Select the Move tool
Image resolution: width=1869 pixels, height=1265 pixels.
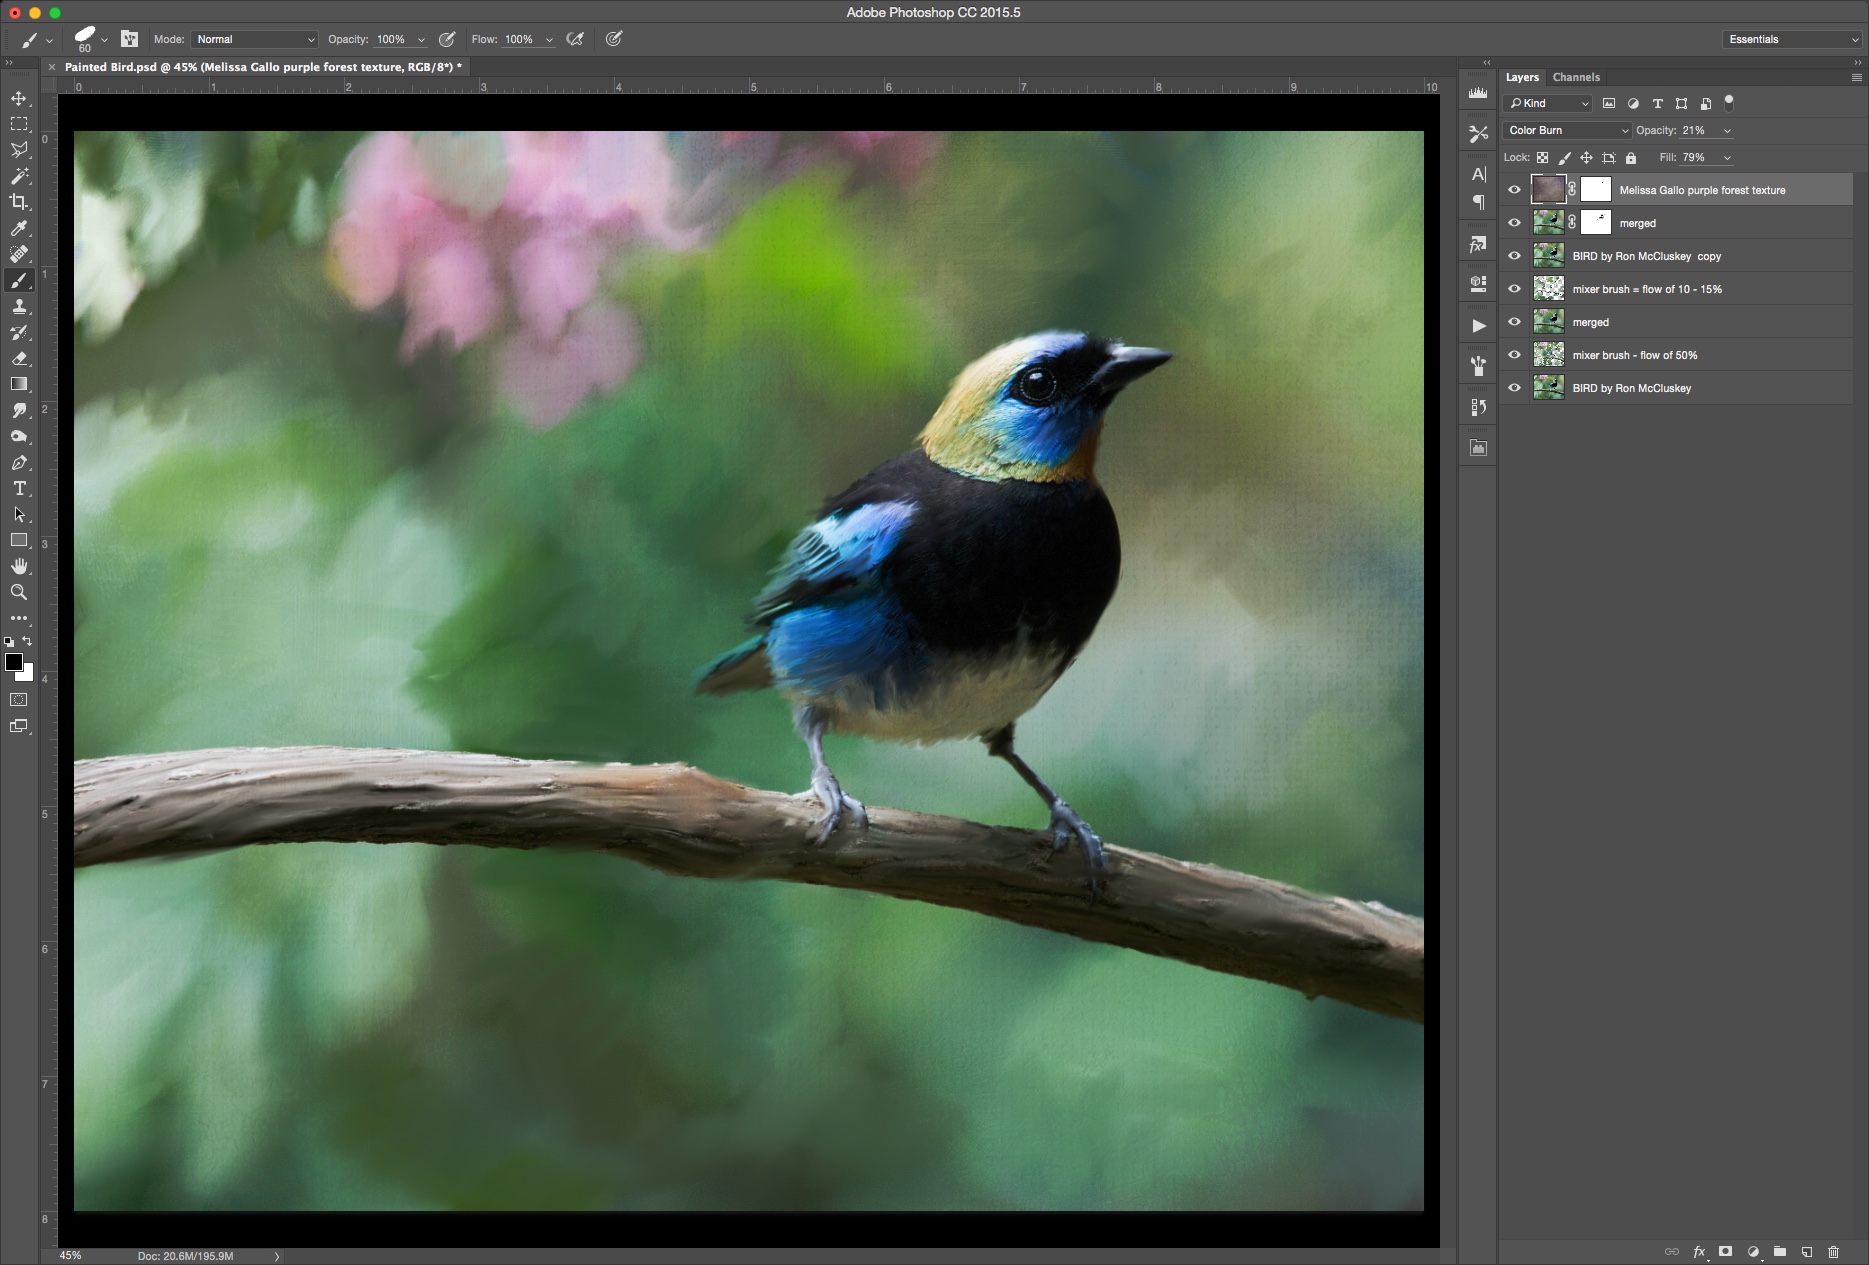(19, 98)
